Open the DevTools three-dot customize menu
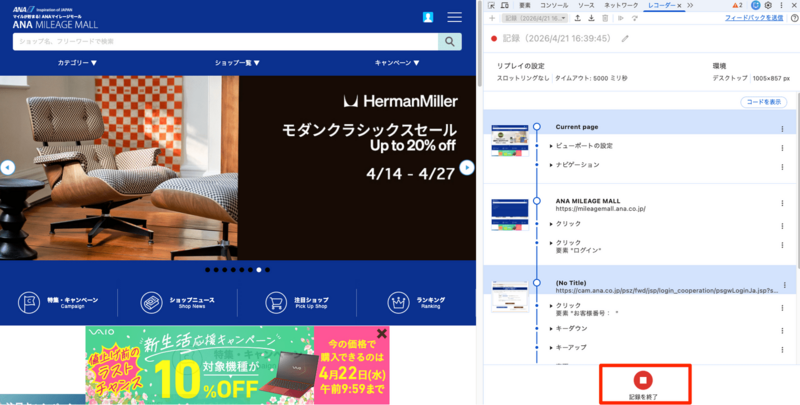 pyautogui.click(x=781, y=5)
